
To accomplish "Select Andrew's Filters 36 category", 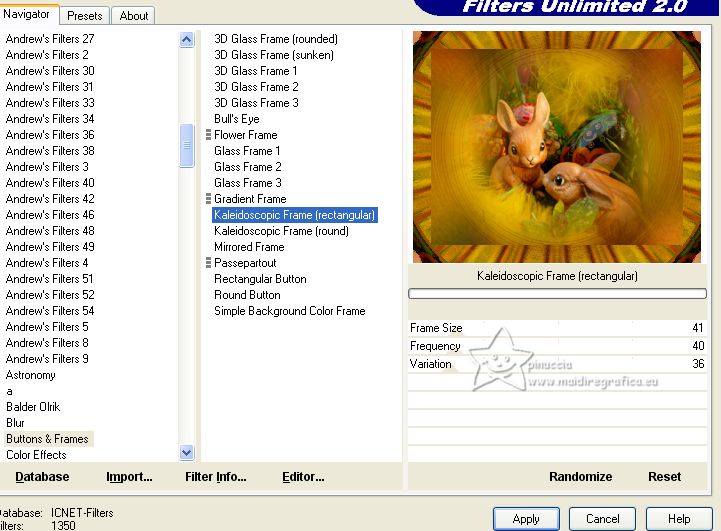I will 50,135.
